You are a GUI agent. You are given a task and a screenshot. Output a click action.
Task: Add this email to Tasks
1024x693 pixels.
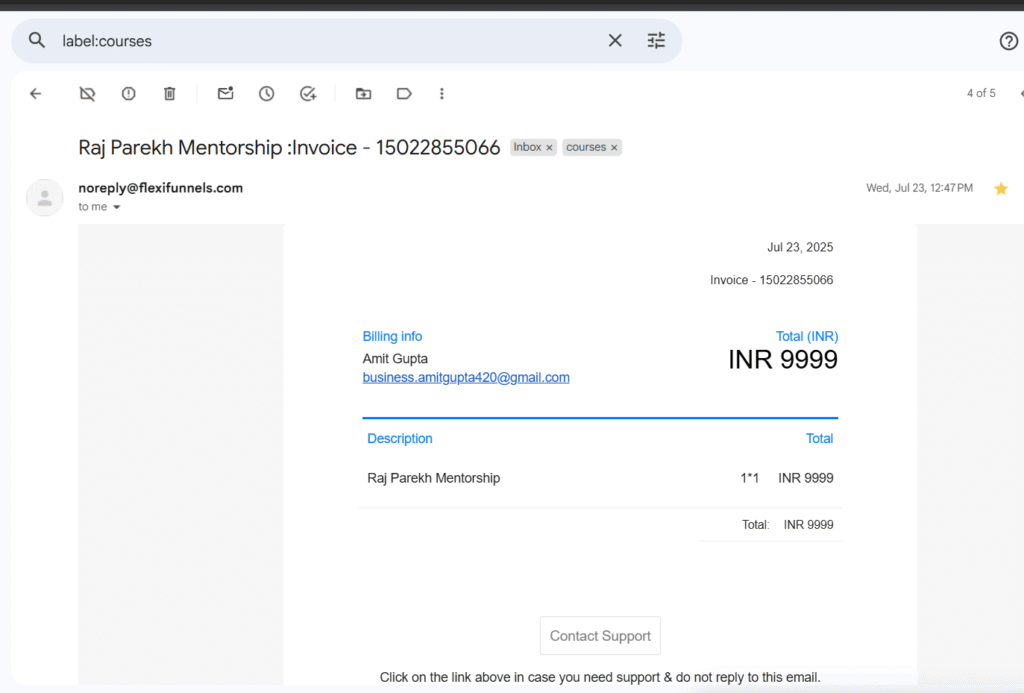click(x=308, y=94)
